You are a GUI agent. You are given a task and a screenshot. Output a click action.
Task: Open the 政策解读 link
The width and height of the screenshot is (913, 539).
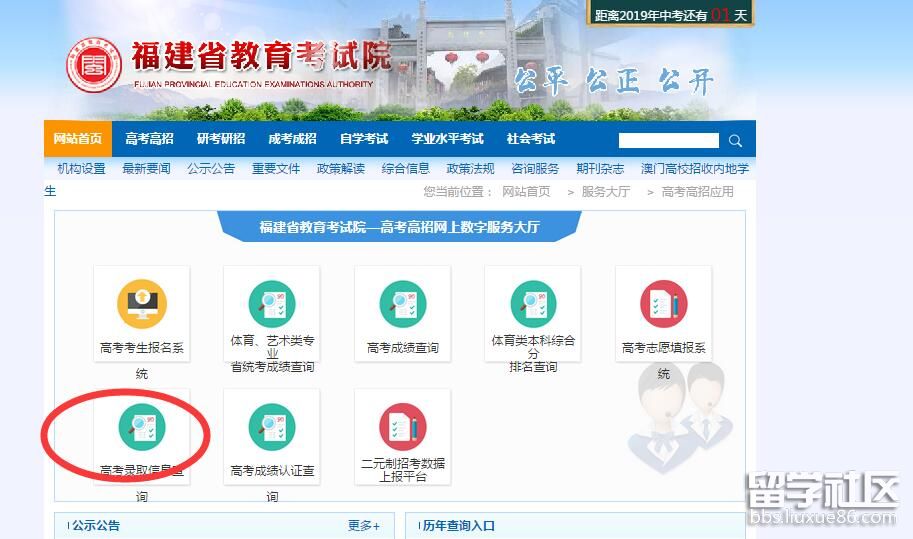pyautogui.click(x=341, y=168)
